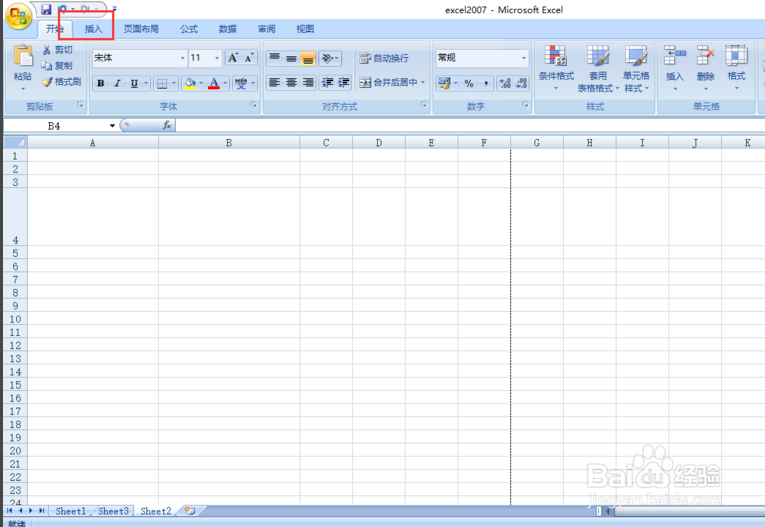Decrease decimal places
The height and width of the screenshot is (527, 765).
click(x=522, y=83)
